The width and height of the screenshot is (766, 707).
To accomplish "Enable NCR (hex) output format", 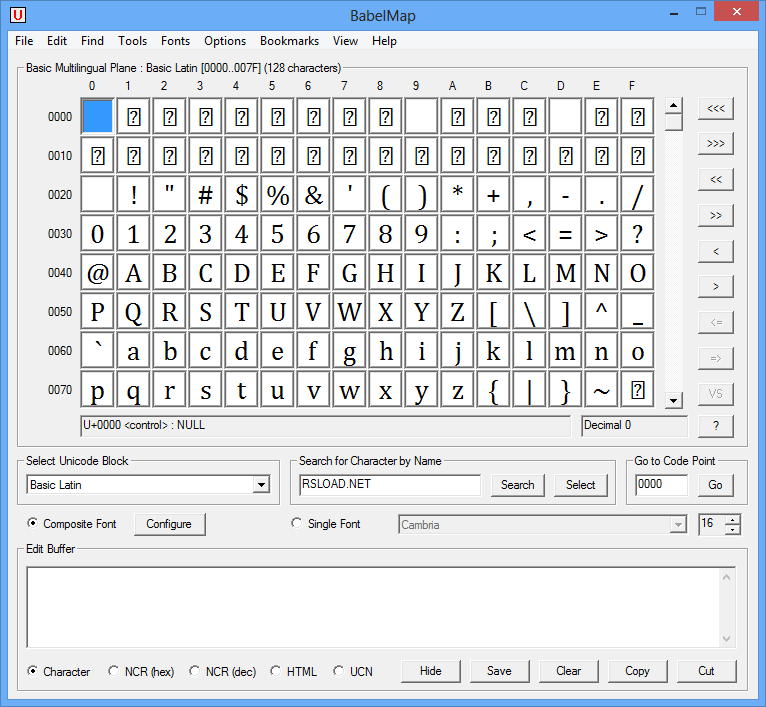I will (x=114, y=671).
